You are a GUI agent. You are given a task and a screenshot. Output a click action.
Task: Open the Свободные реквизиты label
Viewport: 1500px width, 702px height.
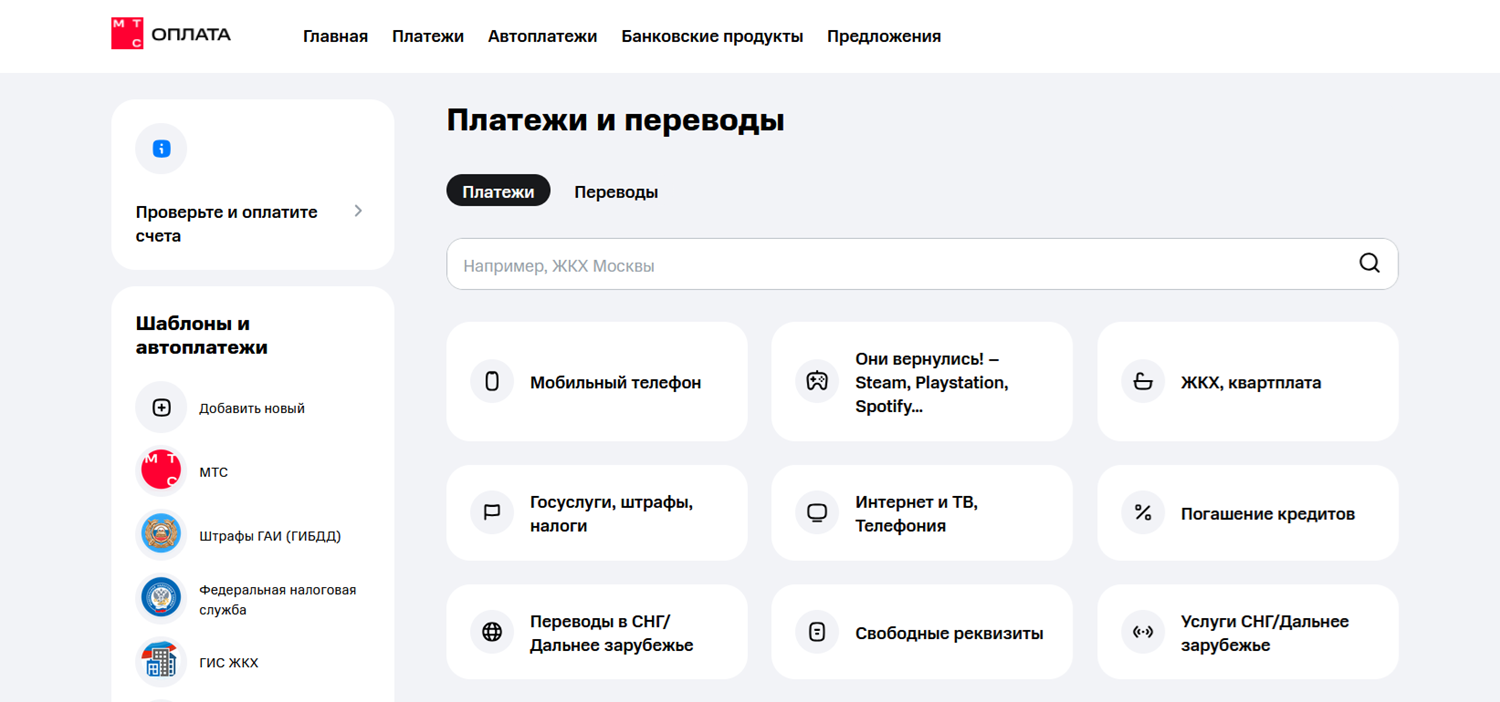click(949, 633)
